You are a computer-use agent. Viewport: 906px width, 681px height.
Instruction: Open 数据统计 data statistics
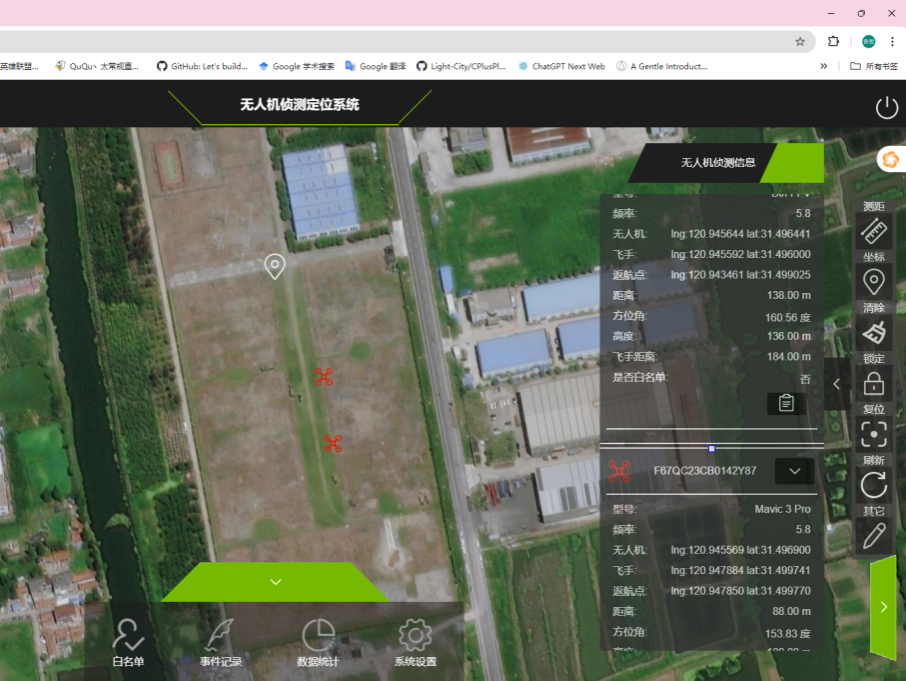click(x=318, y=641)
